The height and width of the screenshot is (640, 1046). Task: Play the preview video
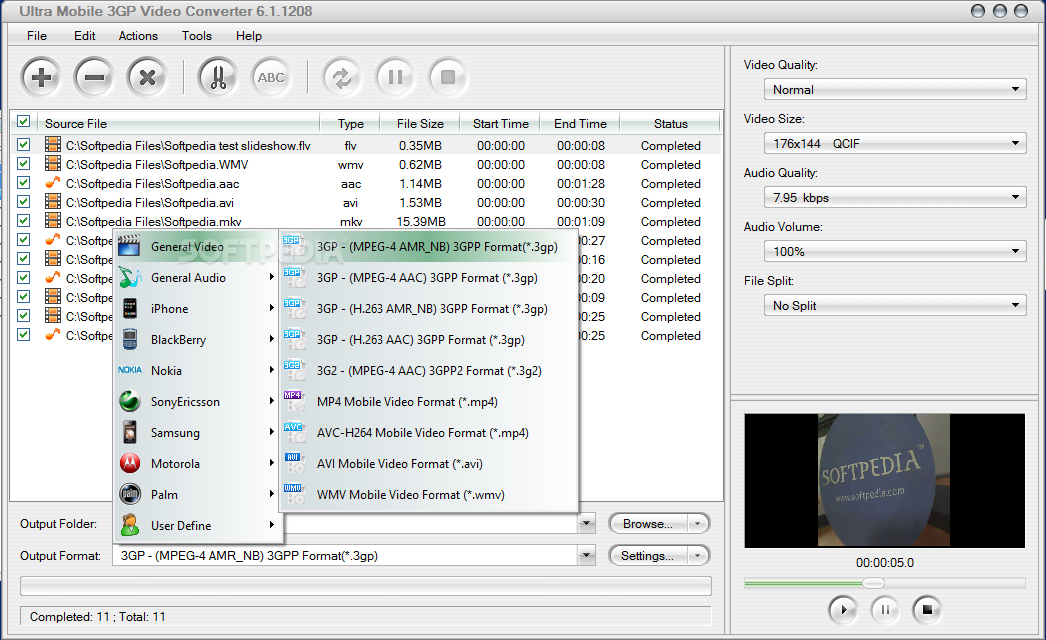click(843, 609)
